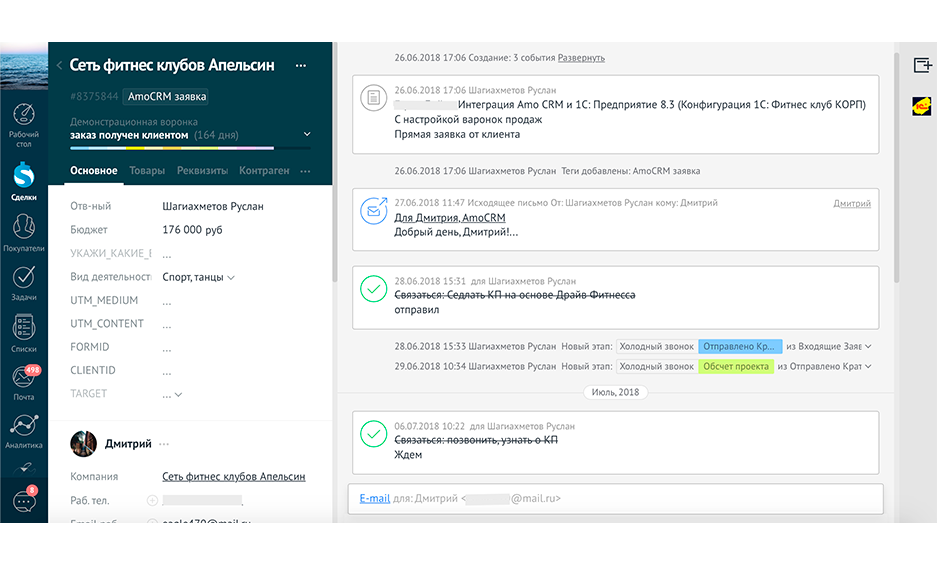This screenshot has width=937, height=565.
Task: Expand the TARGET field chevron
Action: 178,395
